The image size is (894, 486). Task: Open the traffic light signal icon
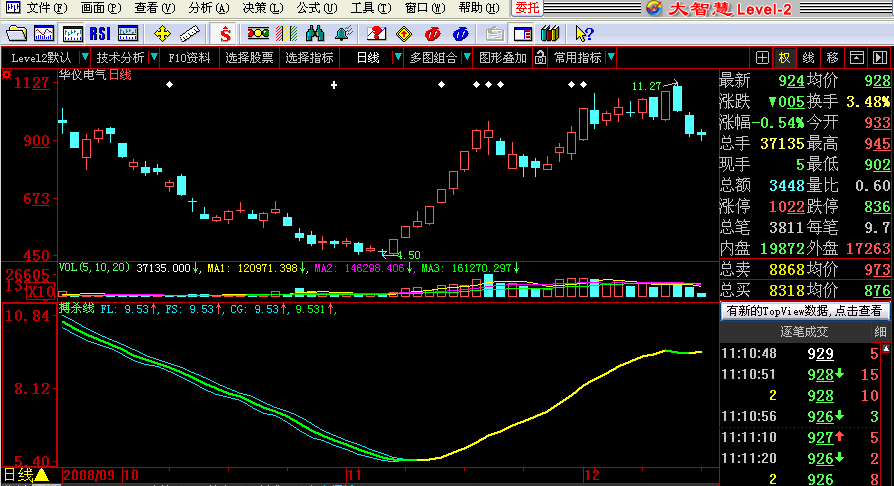point(258,34)
